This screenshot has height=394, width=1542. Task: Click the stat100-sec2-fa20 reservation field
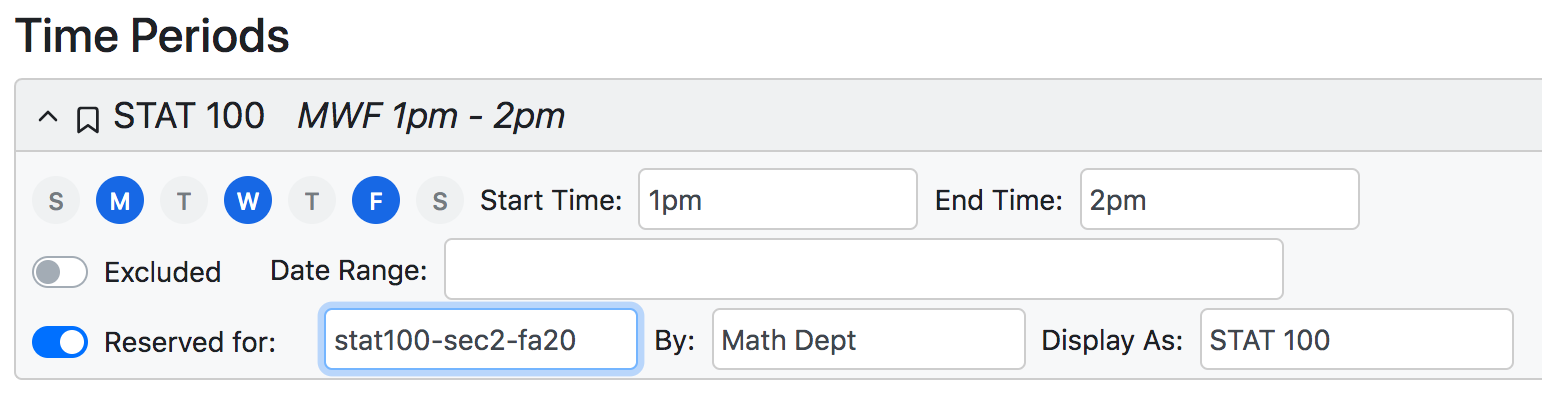click(x=481, y=339)
